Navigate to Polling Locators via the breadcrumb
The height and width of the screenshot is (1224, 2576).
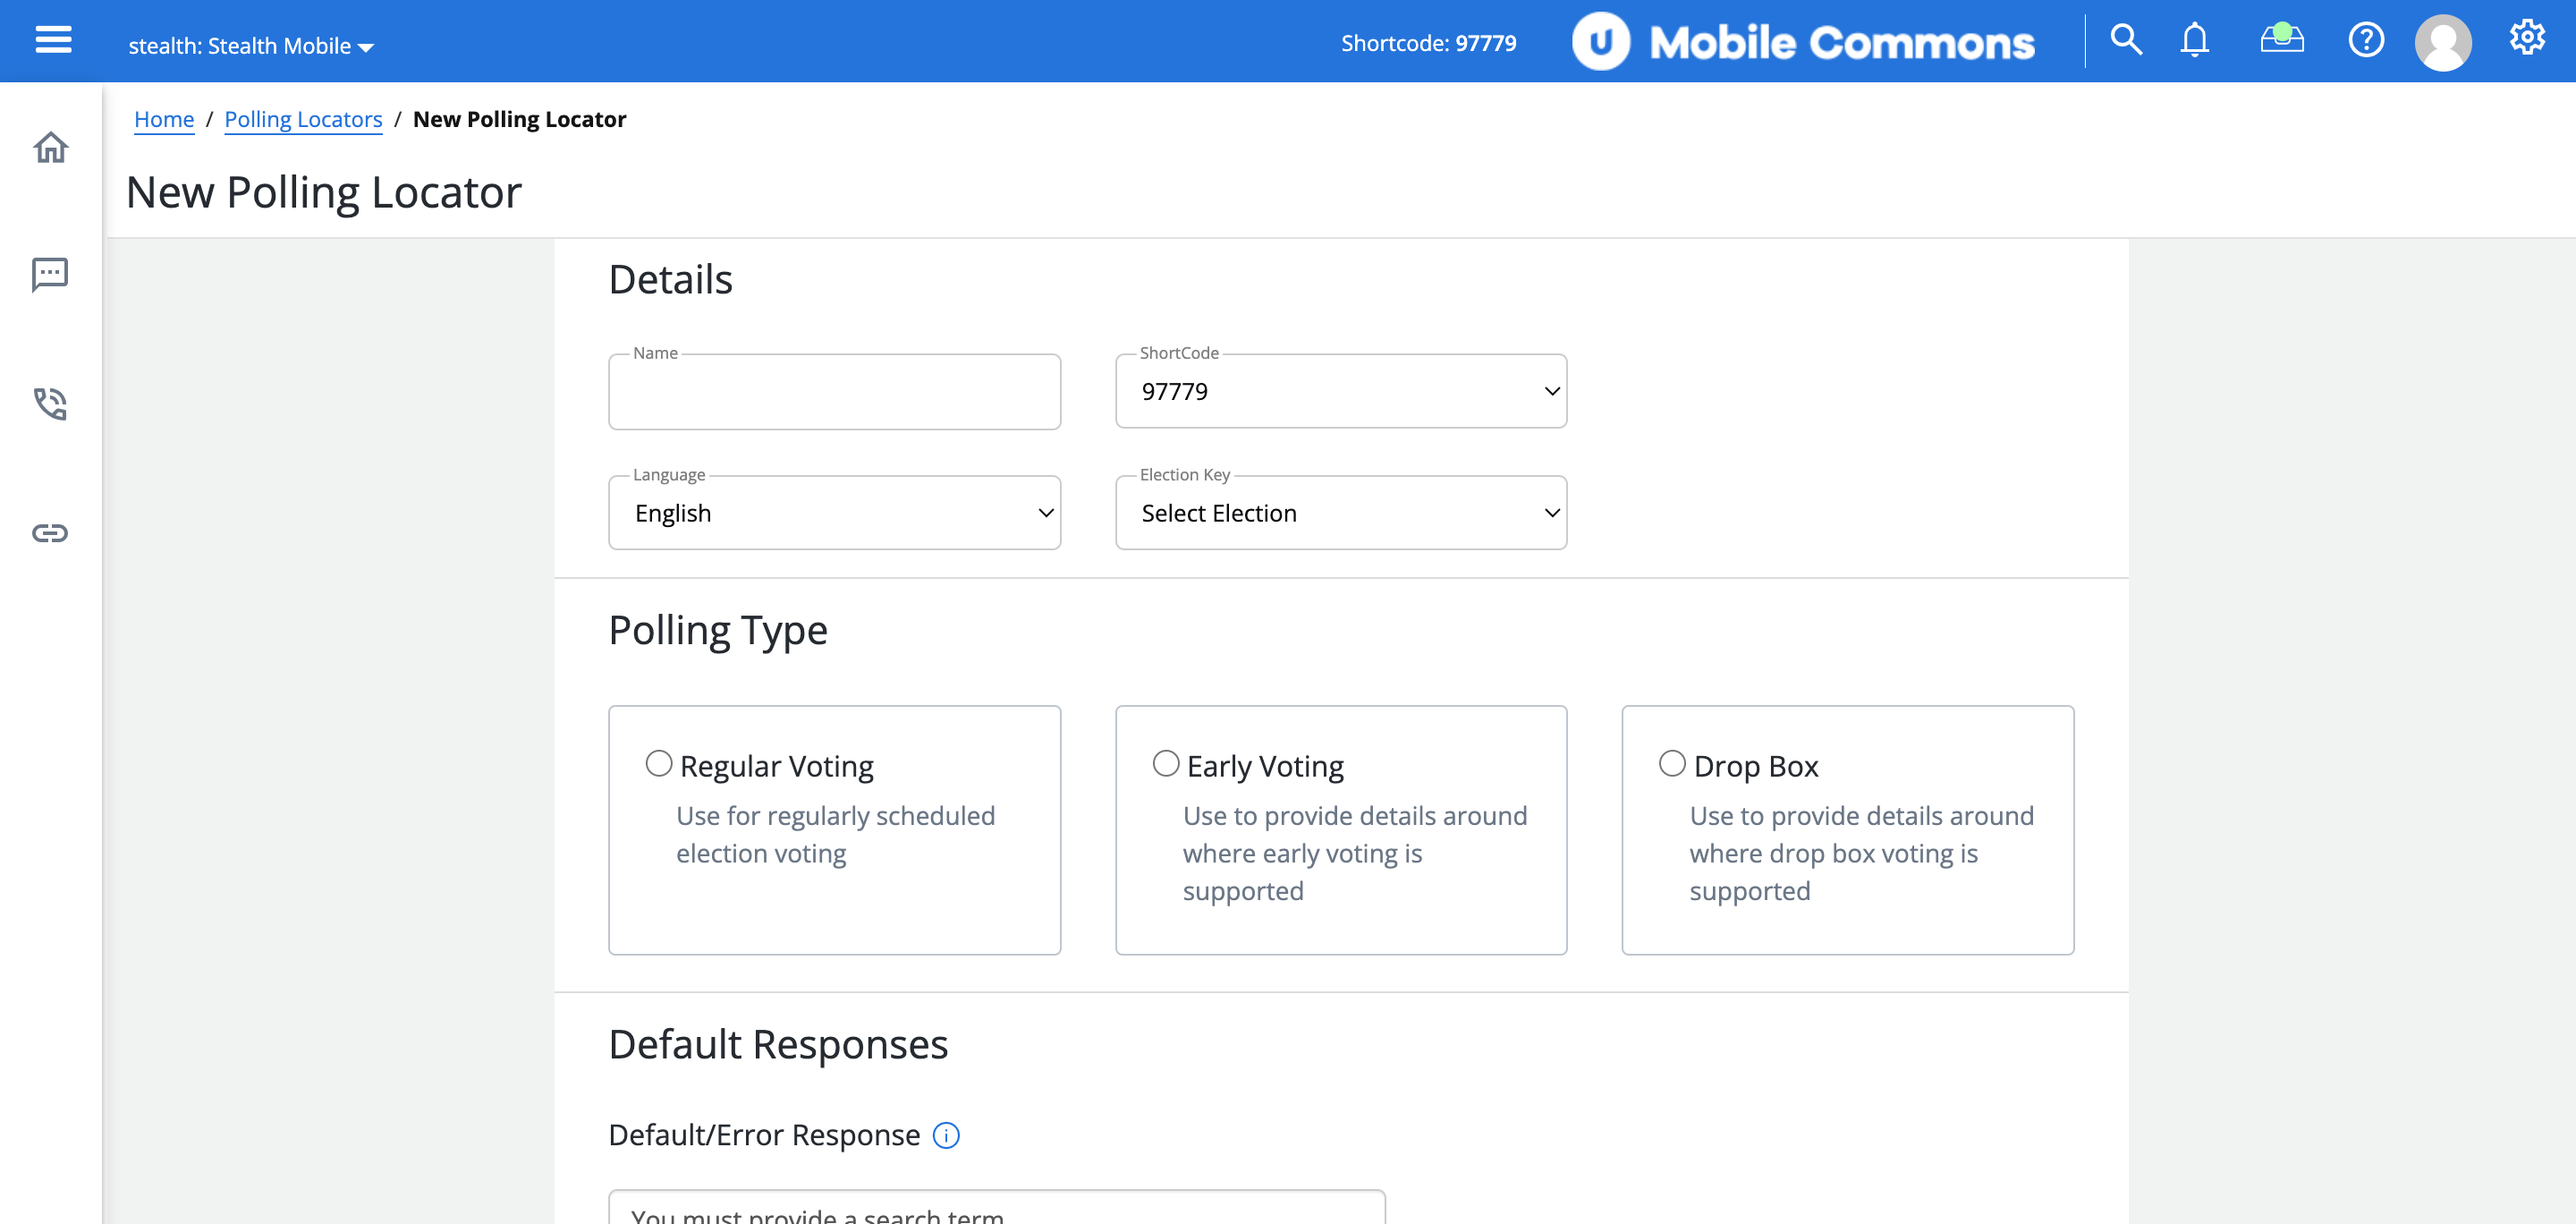coord(303,118)
